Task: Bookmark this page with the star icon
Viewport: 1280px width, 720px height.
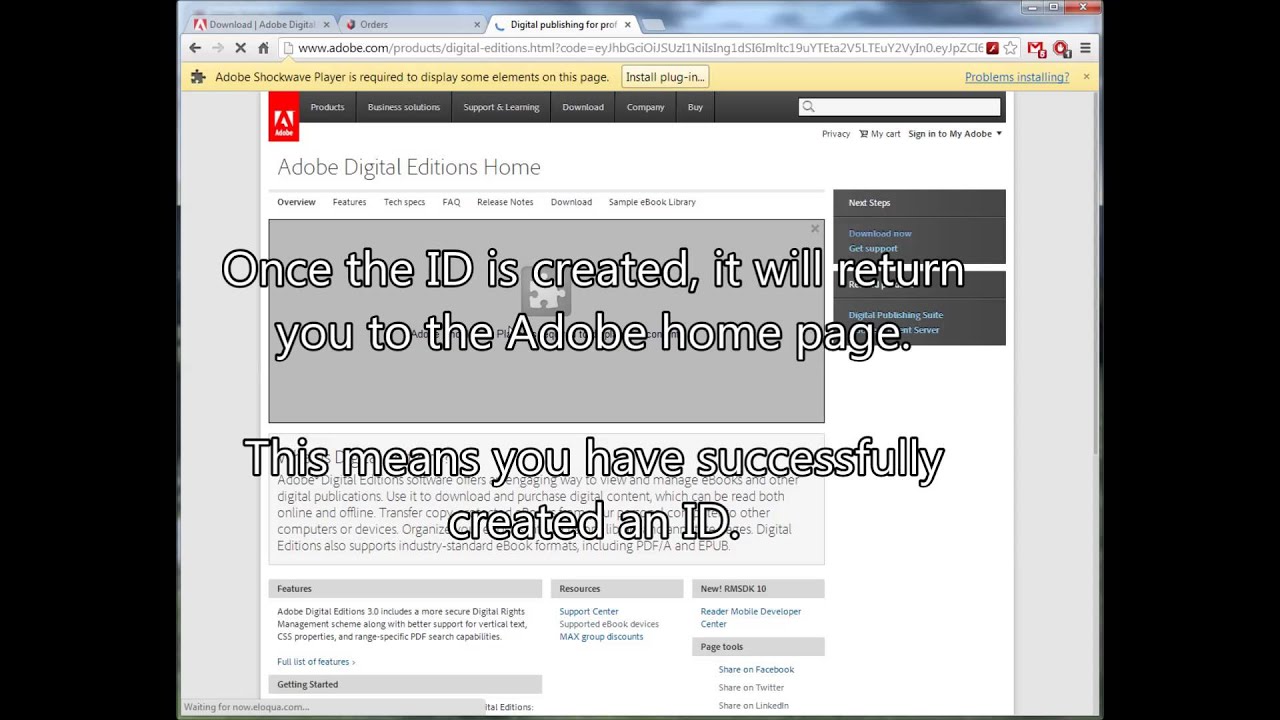Action: (1010, 48)
